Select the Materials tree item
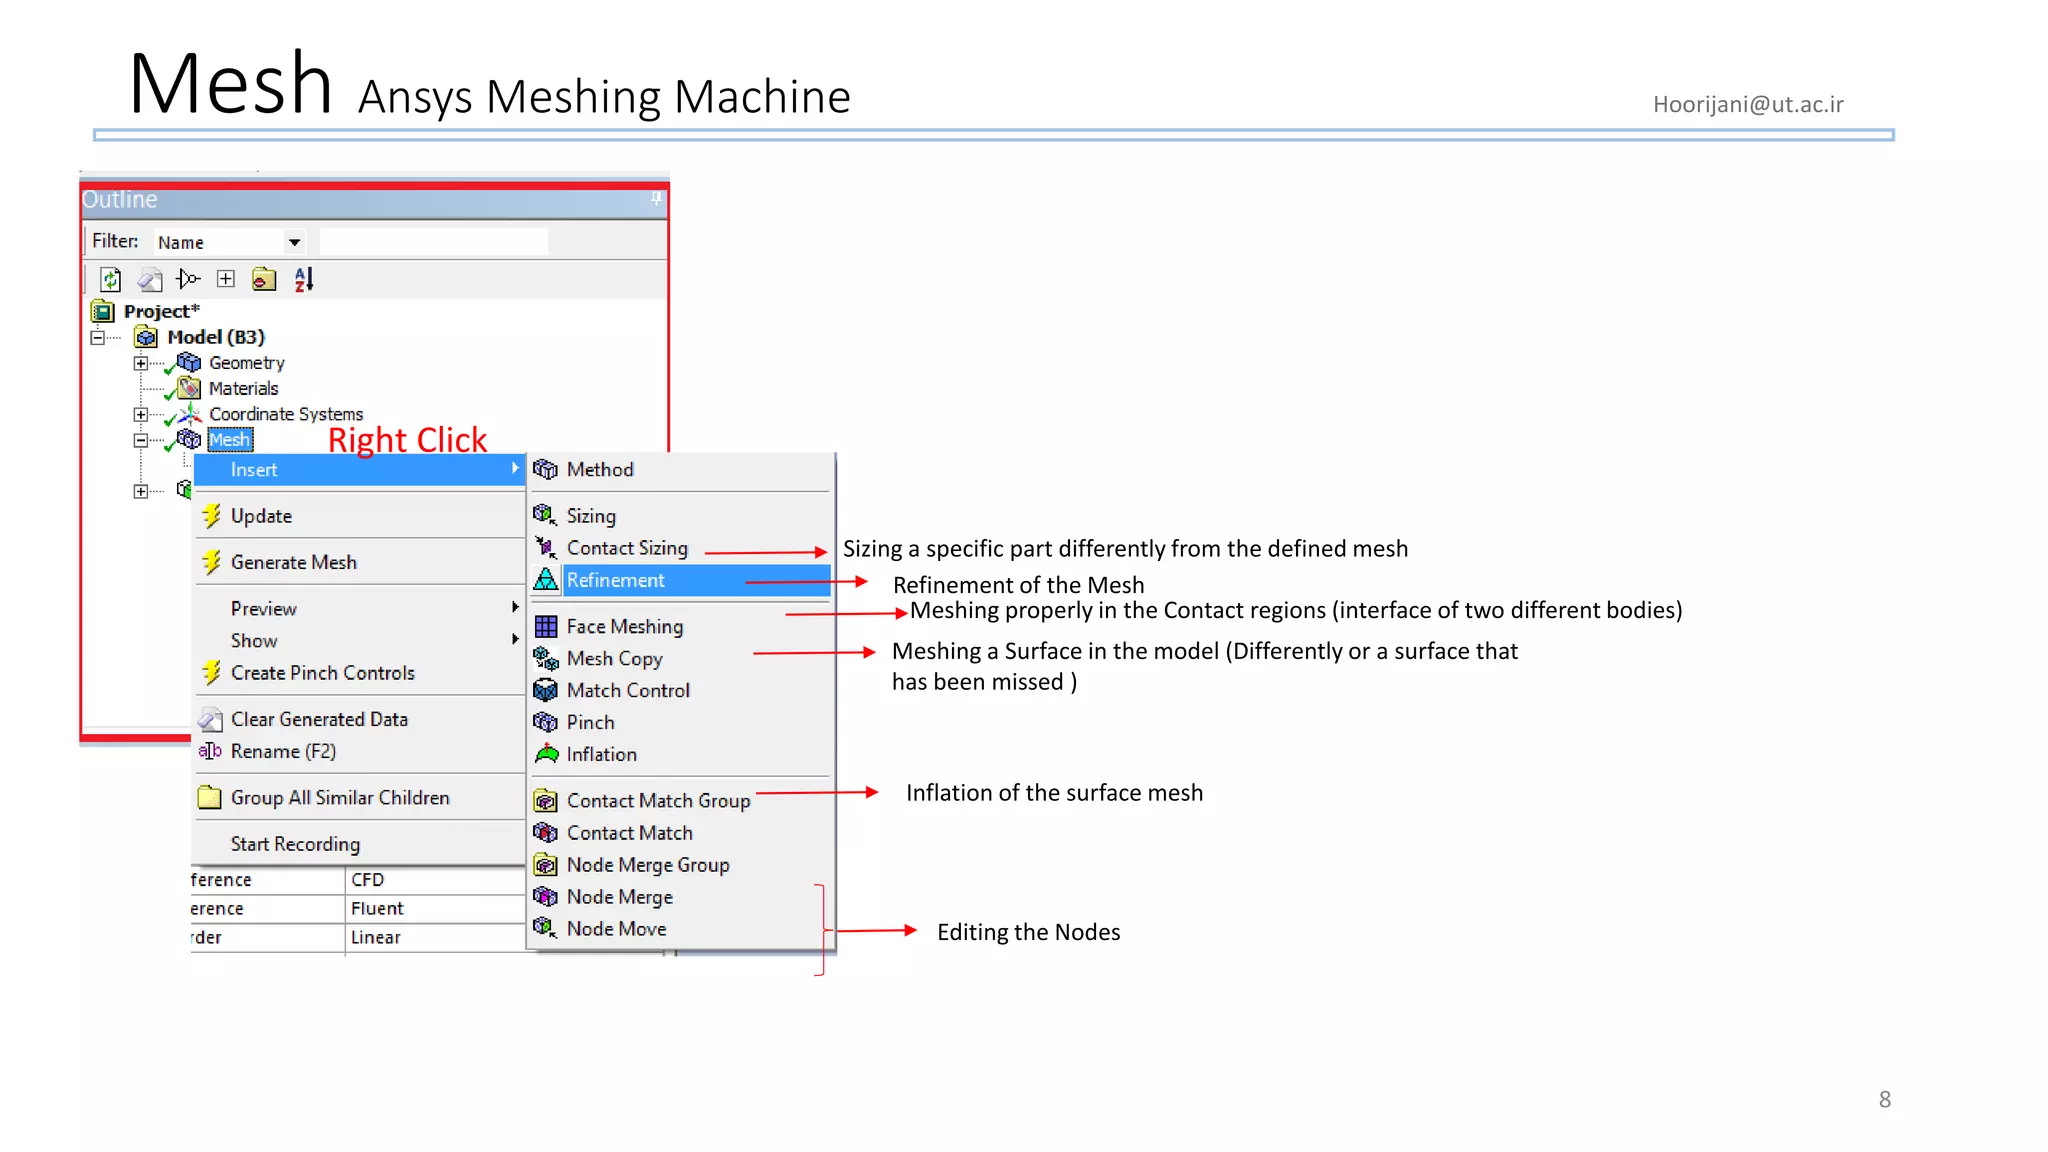 point(243,389)
